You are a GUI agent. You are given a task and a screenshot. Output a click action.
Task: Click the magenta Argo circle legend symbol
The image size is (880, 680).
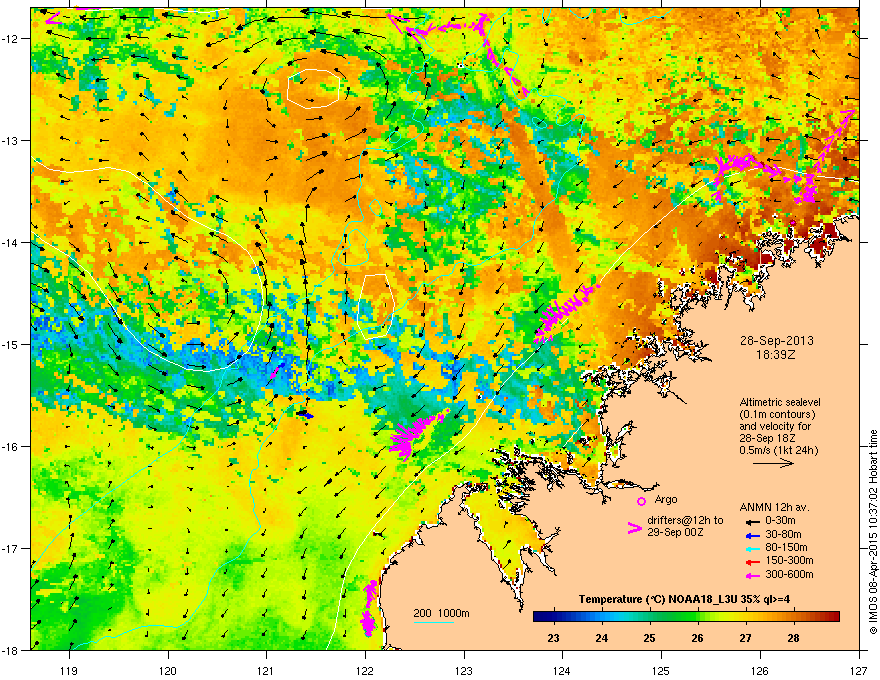coord(641,501)
